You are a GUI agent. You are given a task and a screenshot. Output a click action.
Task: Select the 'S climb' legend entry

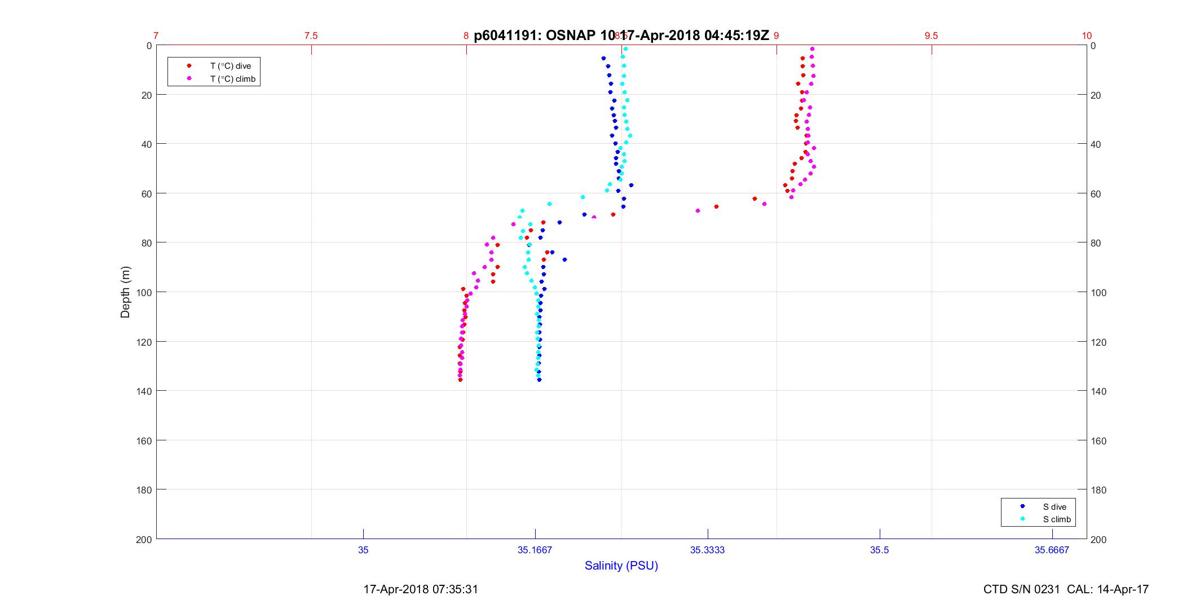tap(1057, 520)
